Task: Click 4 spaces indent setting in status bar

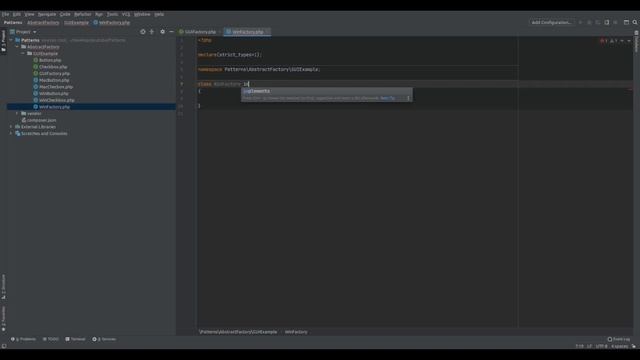Action: click(620, 347)
